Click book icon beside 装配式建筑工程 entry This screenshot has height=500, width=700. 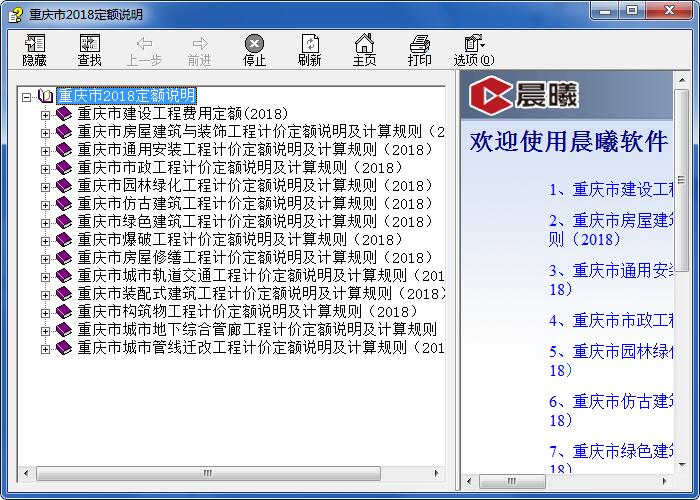coord(64,293)
